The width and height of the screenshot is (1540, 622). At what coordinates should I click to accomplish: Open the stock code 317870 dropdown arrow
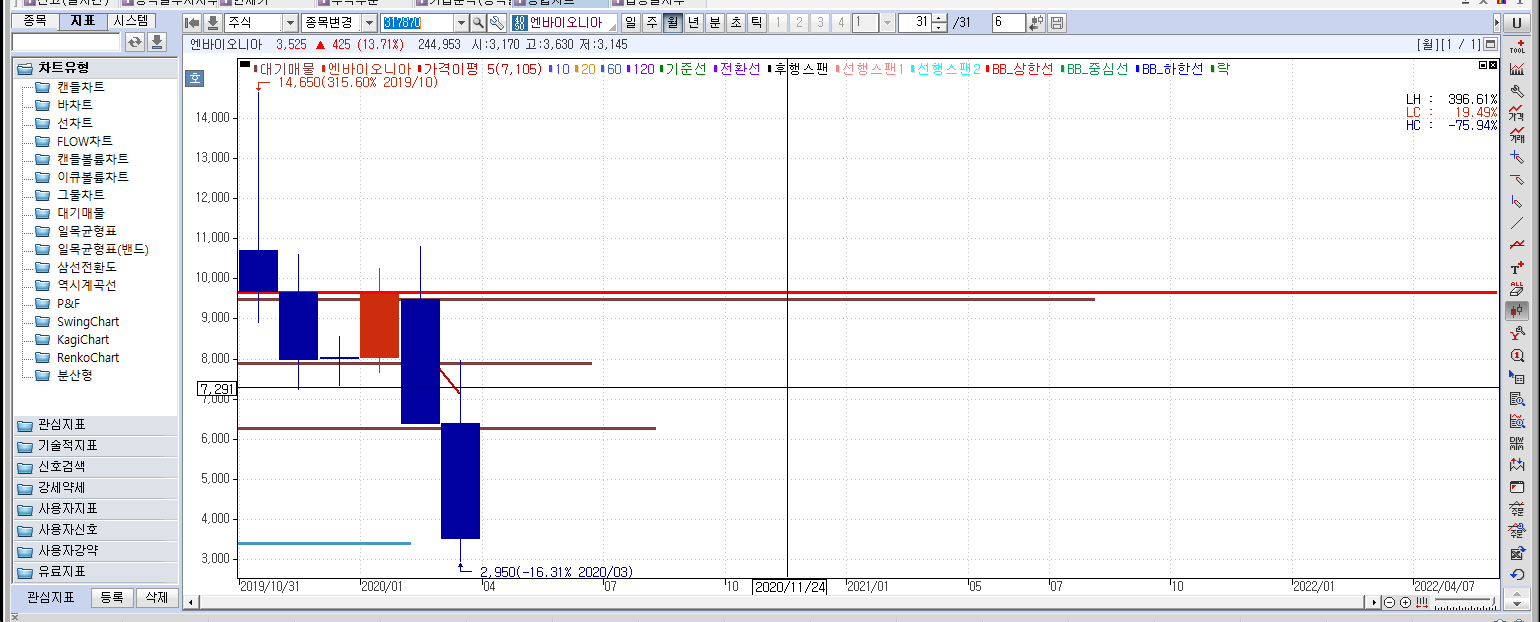pos(461,23)
